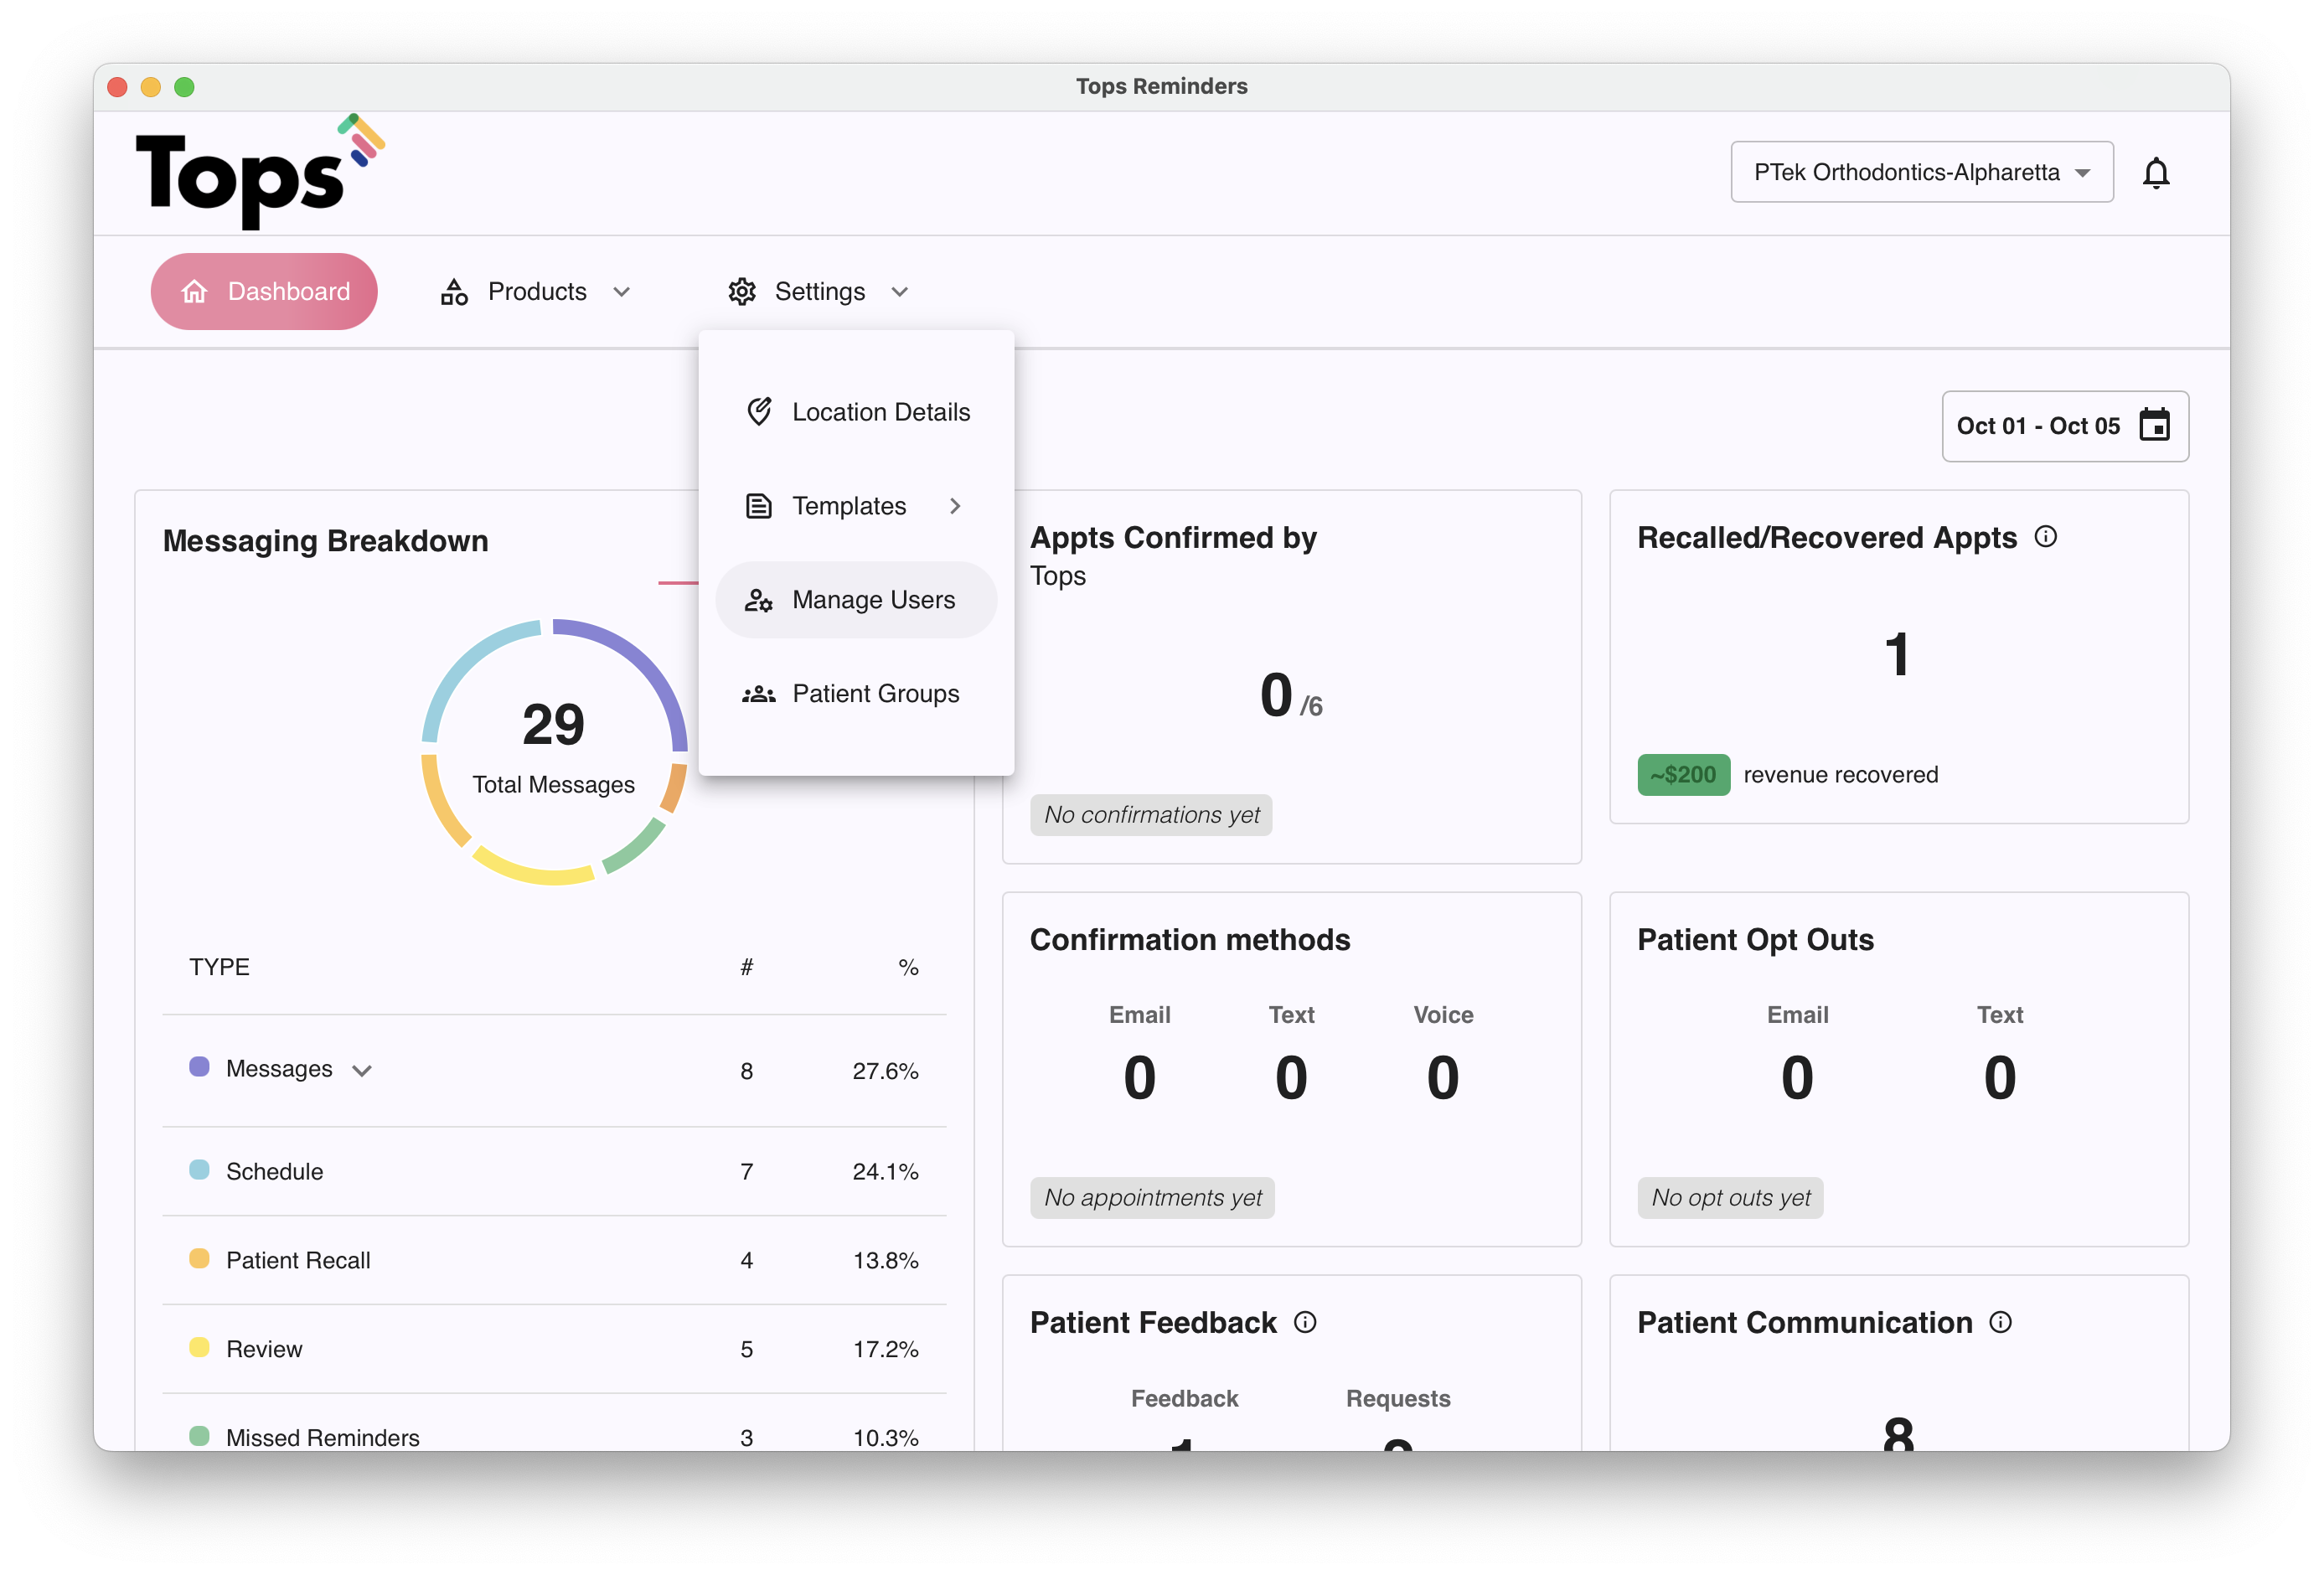The width and height of the screenshot is (2324, 1575).
Task: Go to the Dashboard button
Action: 264,292
